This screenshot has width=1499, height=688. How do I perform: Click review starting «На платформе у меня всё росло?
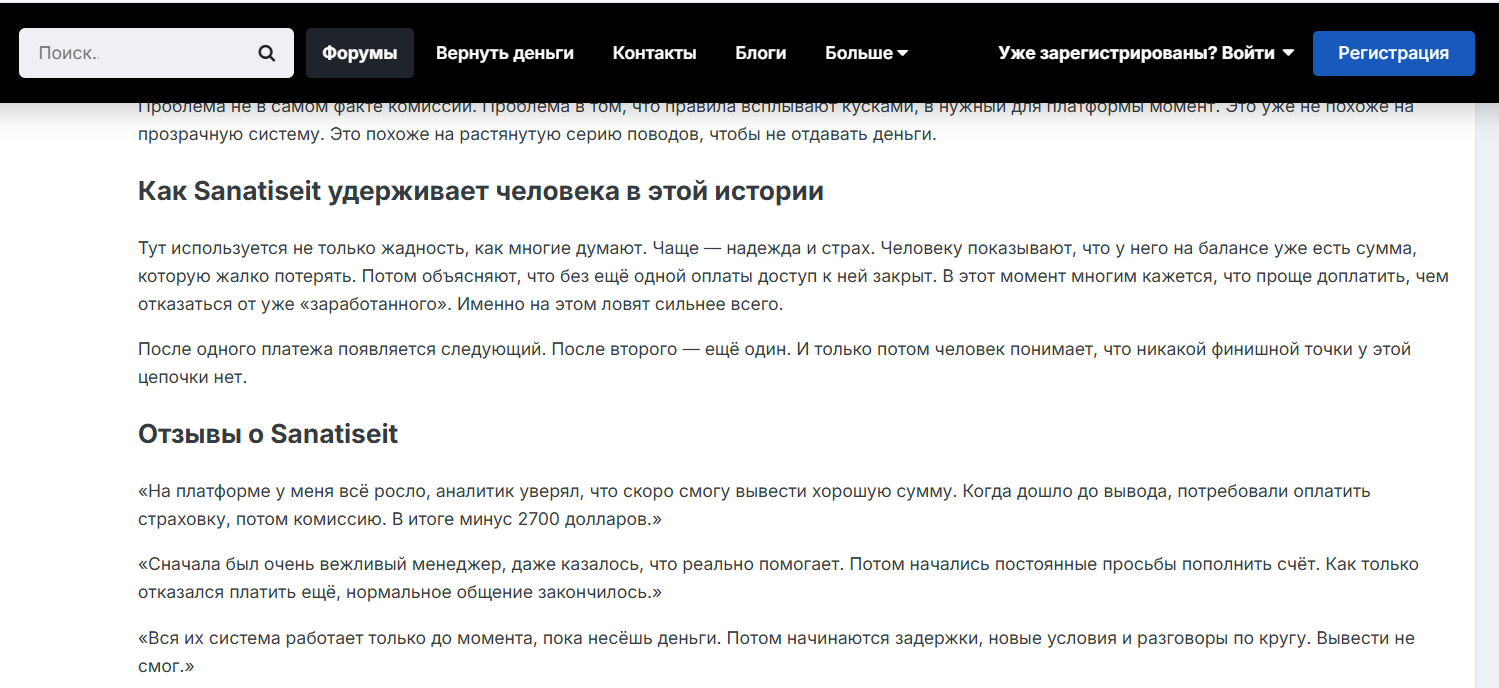(755, 505)
